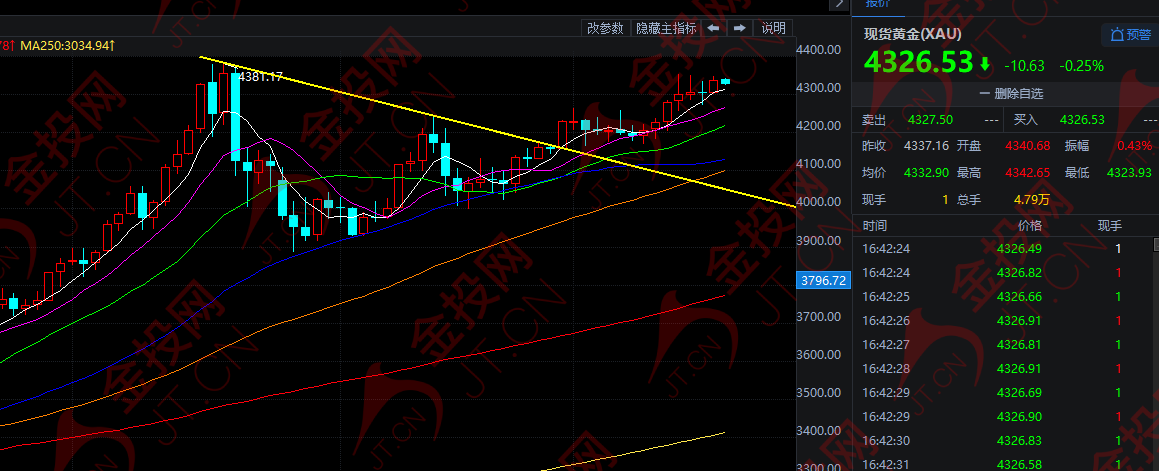The image size is (1159, 471).
Task: Click the 4000.00 price axis label
Action: 819,202
